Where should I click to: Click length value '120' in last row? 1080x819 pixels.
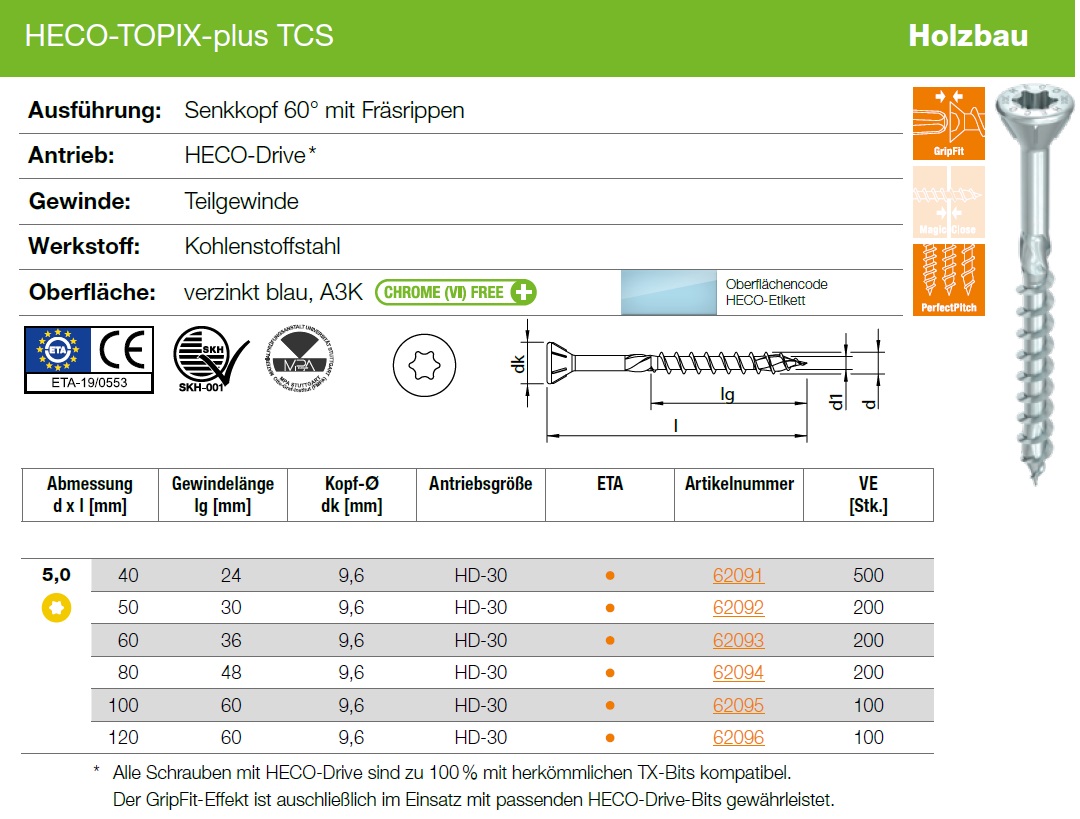(x=123, y=738)
